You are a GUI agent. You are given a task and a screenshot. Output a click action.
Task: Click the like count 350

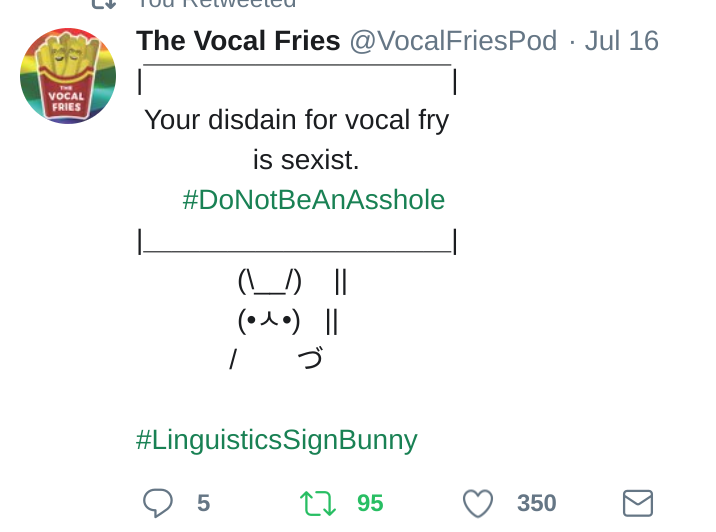(x=536, y=503)
